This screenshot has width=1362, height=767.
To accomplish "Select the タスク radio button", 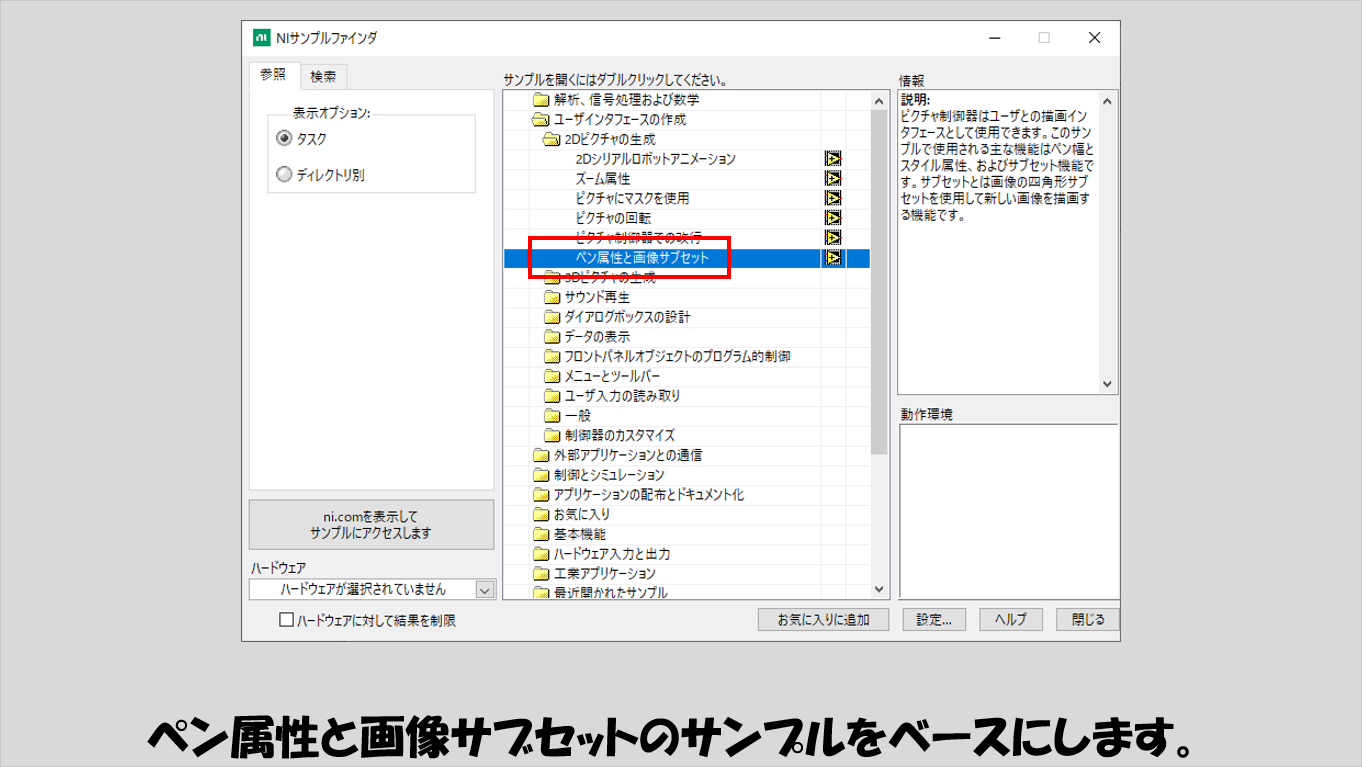I will pyautogui.click(x=284, y=139).
